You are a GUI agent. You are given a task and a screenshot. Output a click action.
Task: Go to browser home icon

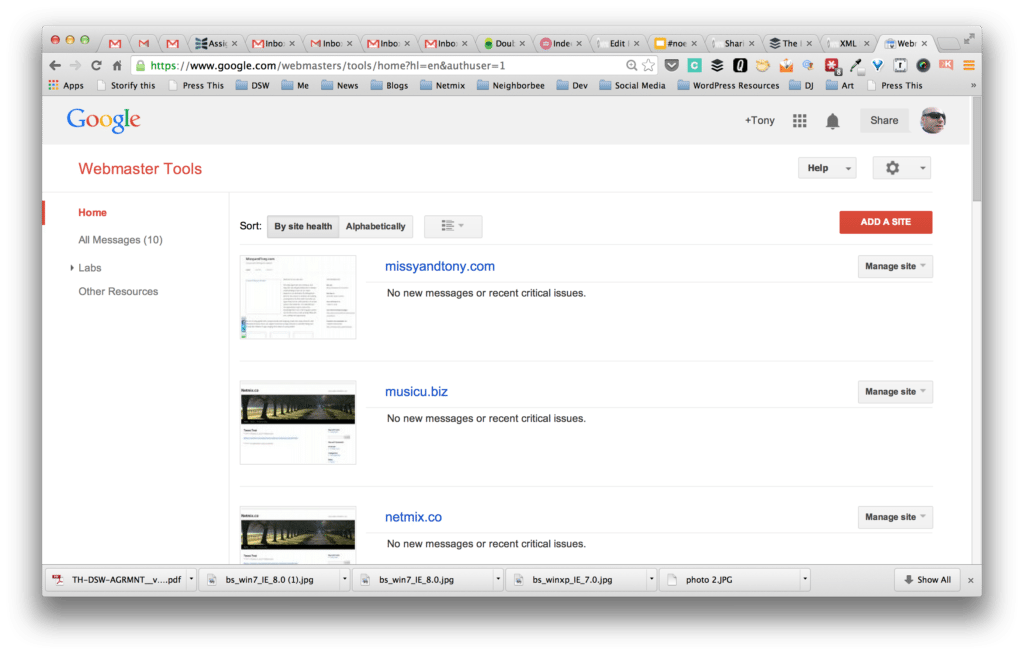click(117, 66)
